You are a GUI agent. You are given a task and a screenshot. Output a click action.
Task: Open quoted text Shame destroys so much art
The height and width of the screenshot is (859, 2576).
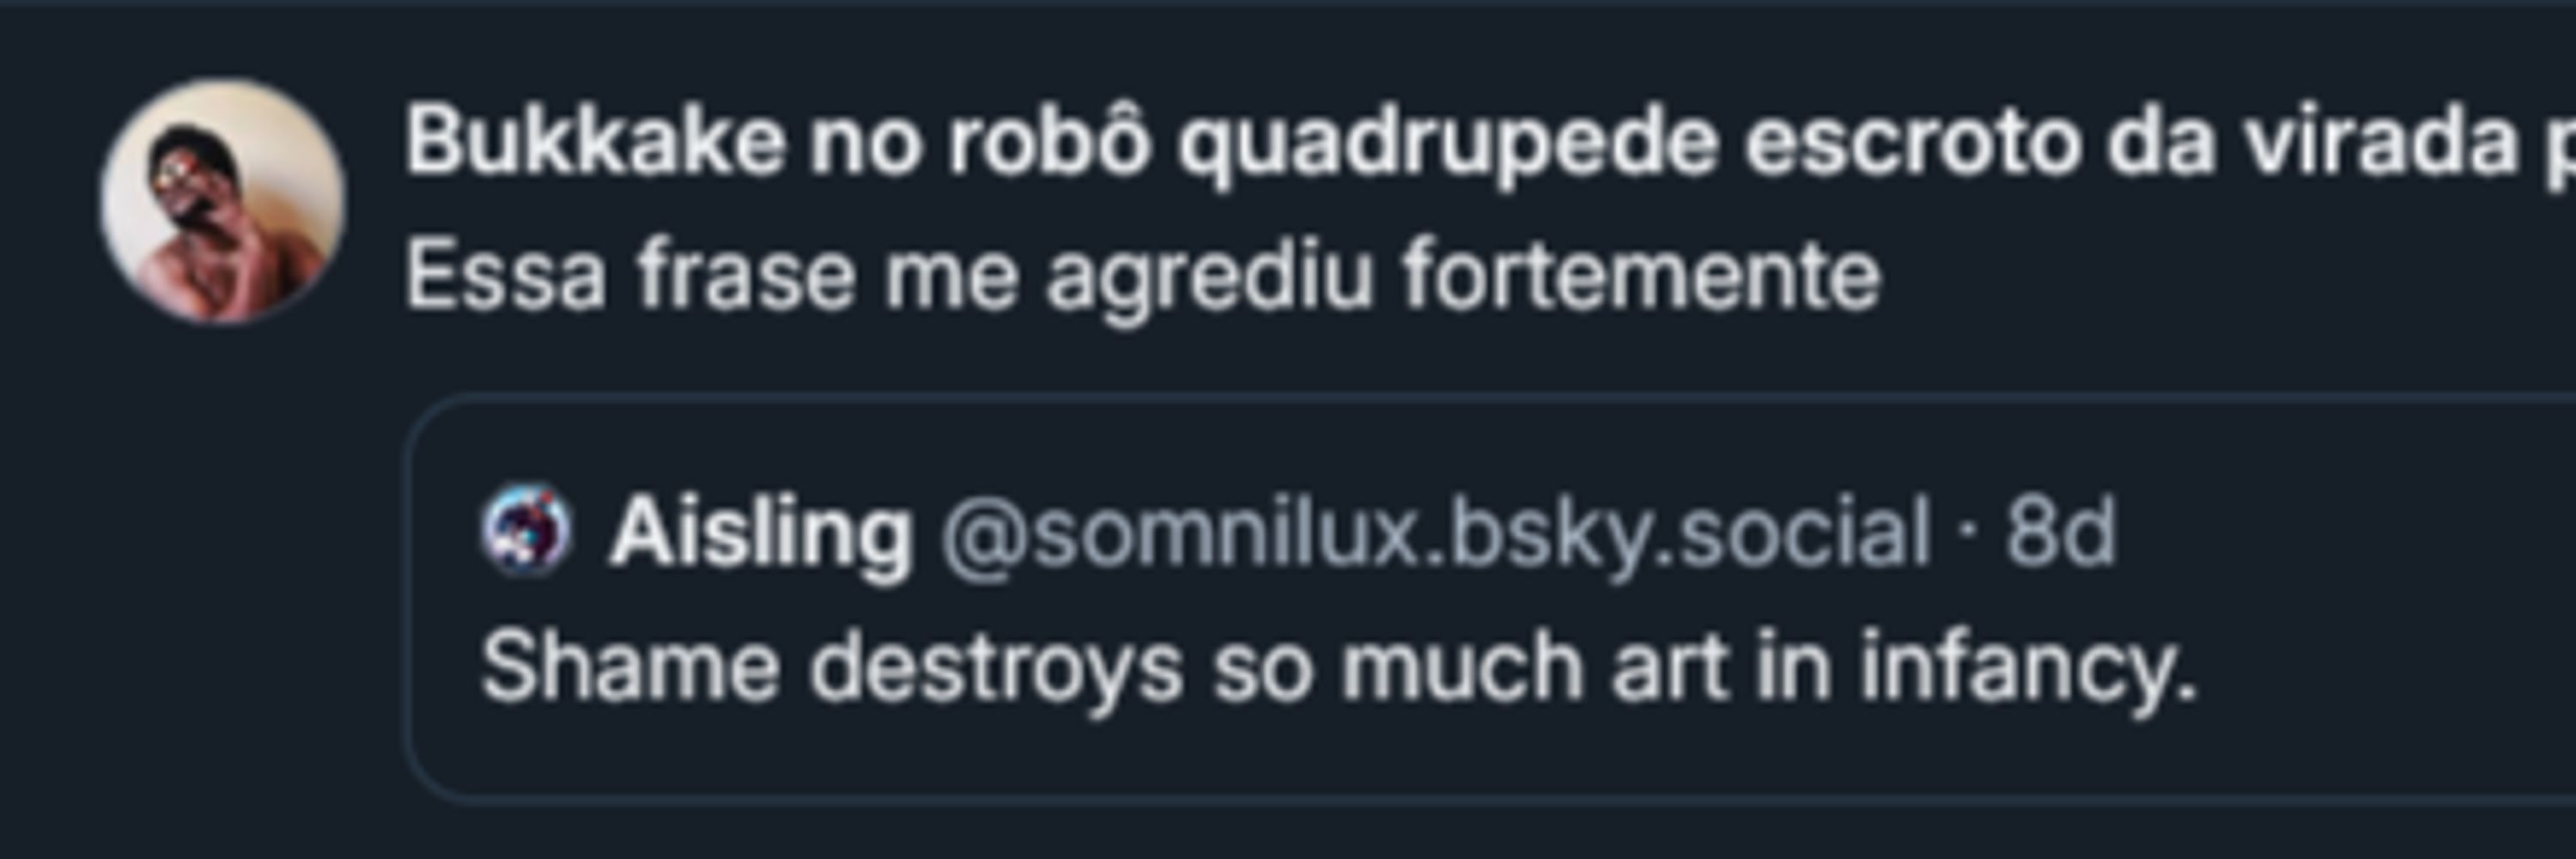pos(1340,667)
